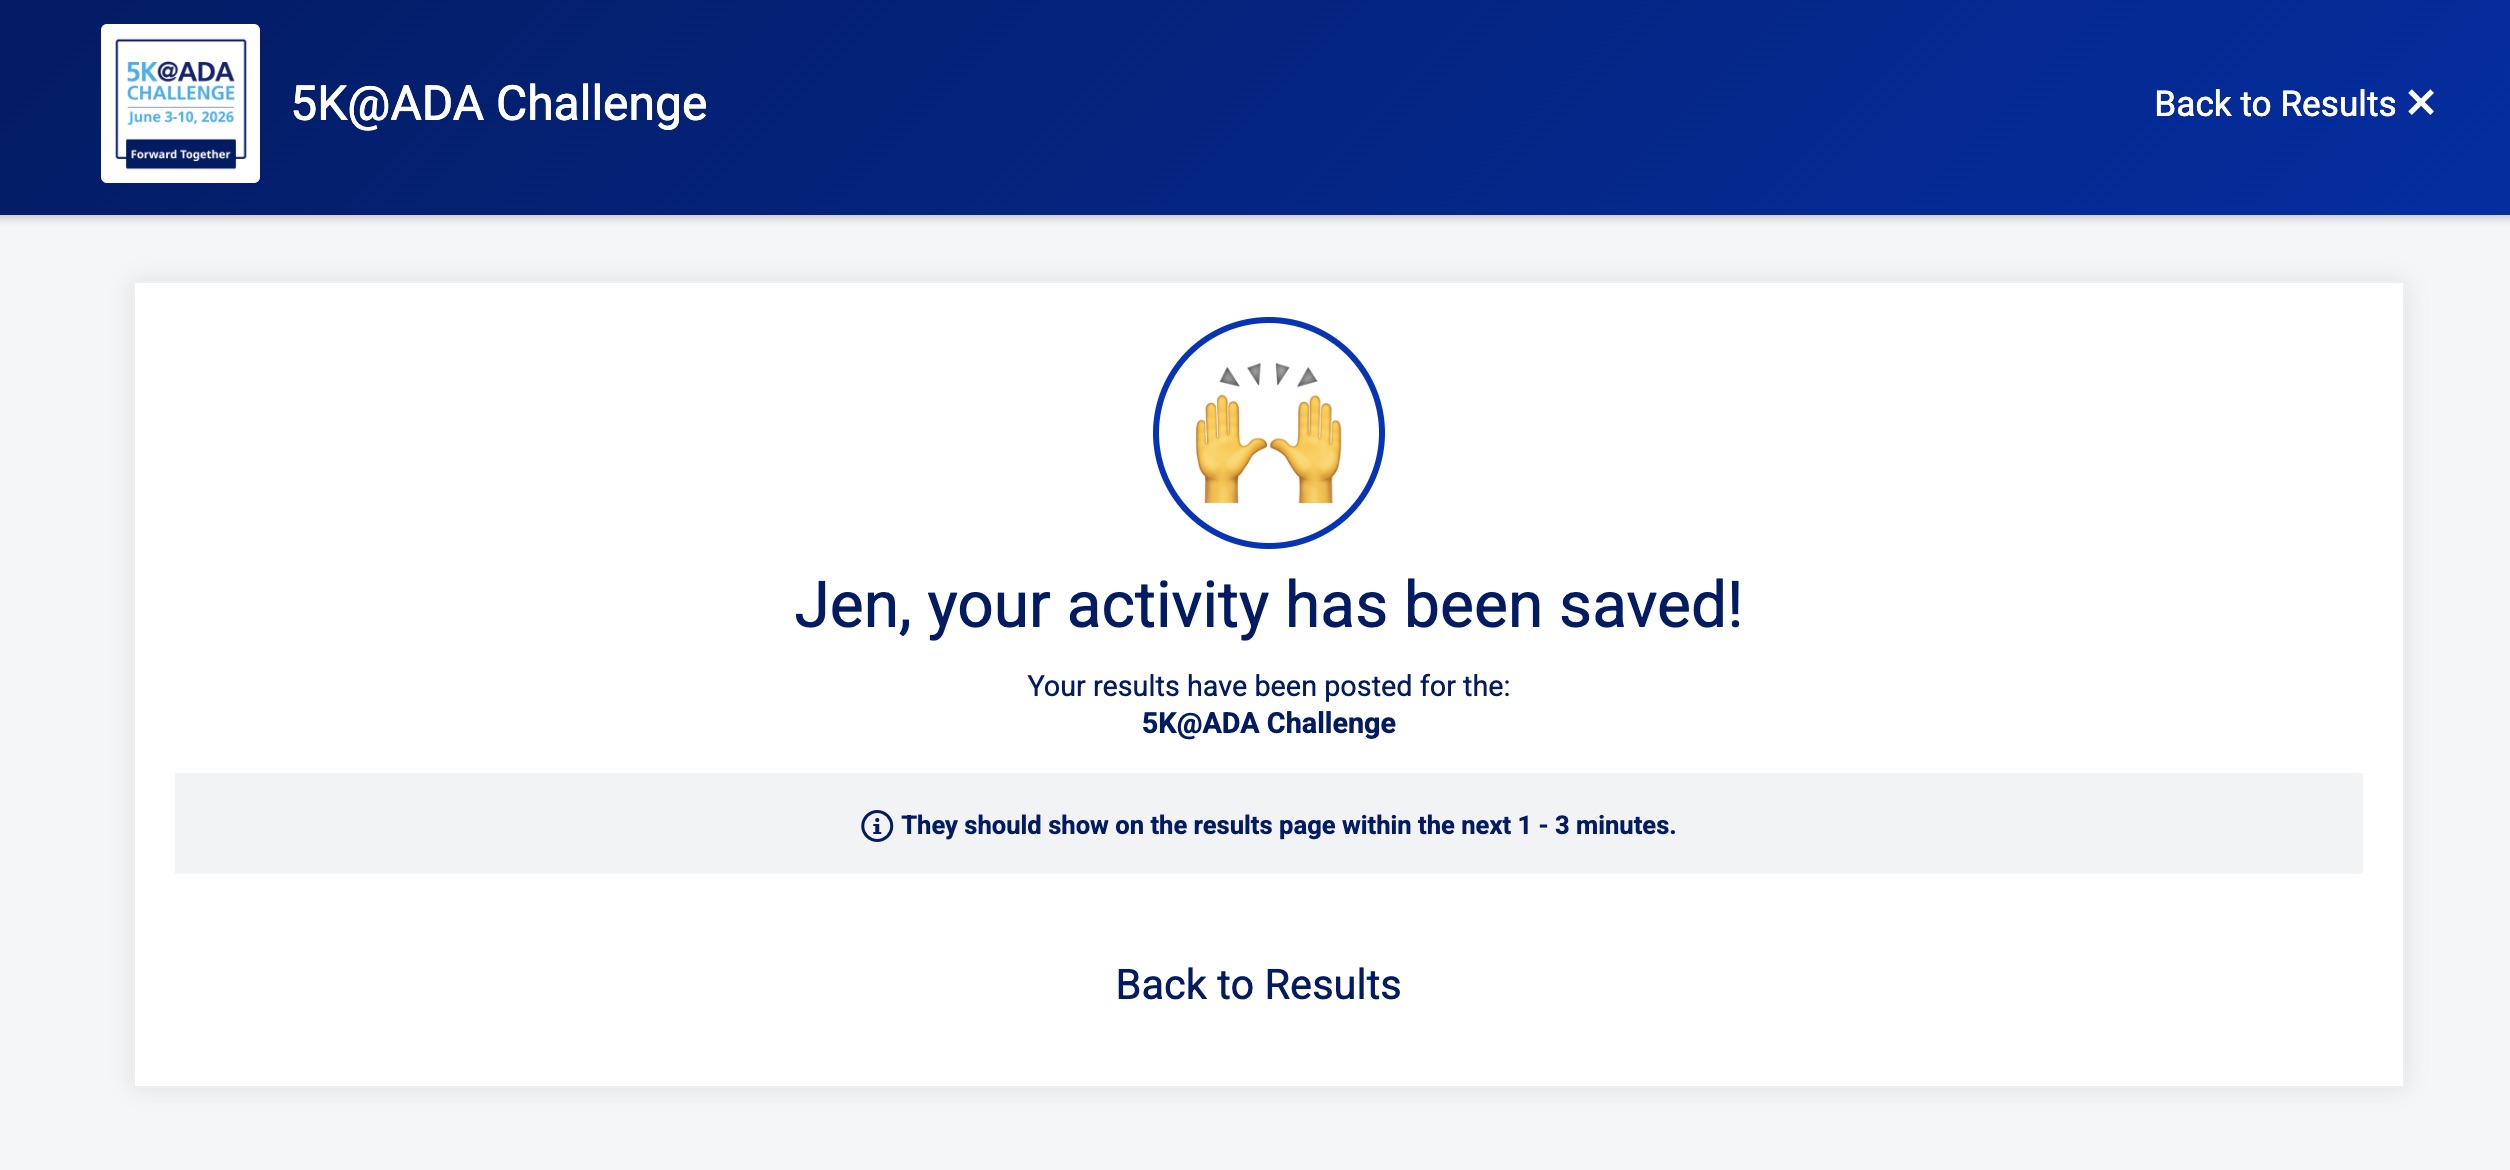The width and height of the screenshot is (2510, 1170).
Task: Click the 5K@ADA text inside the logo
Action: point(180,71)
